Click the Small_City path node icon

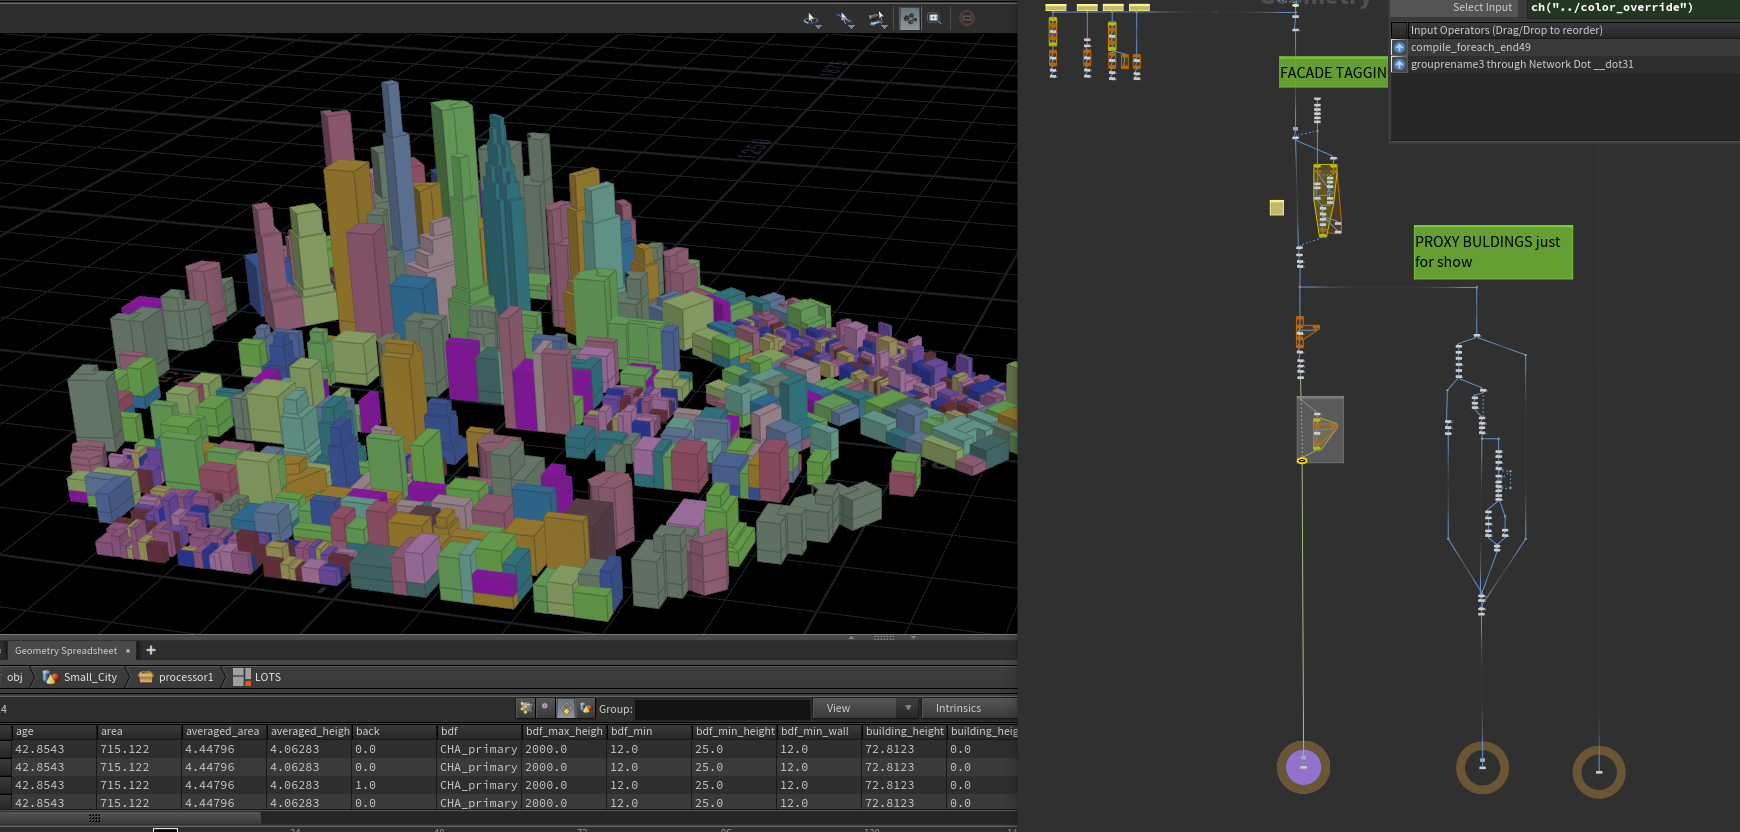pyautogui.click(x=50, y=677)
